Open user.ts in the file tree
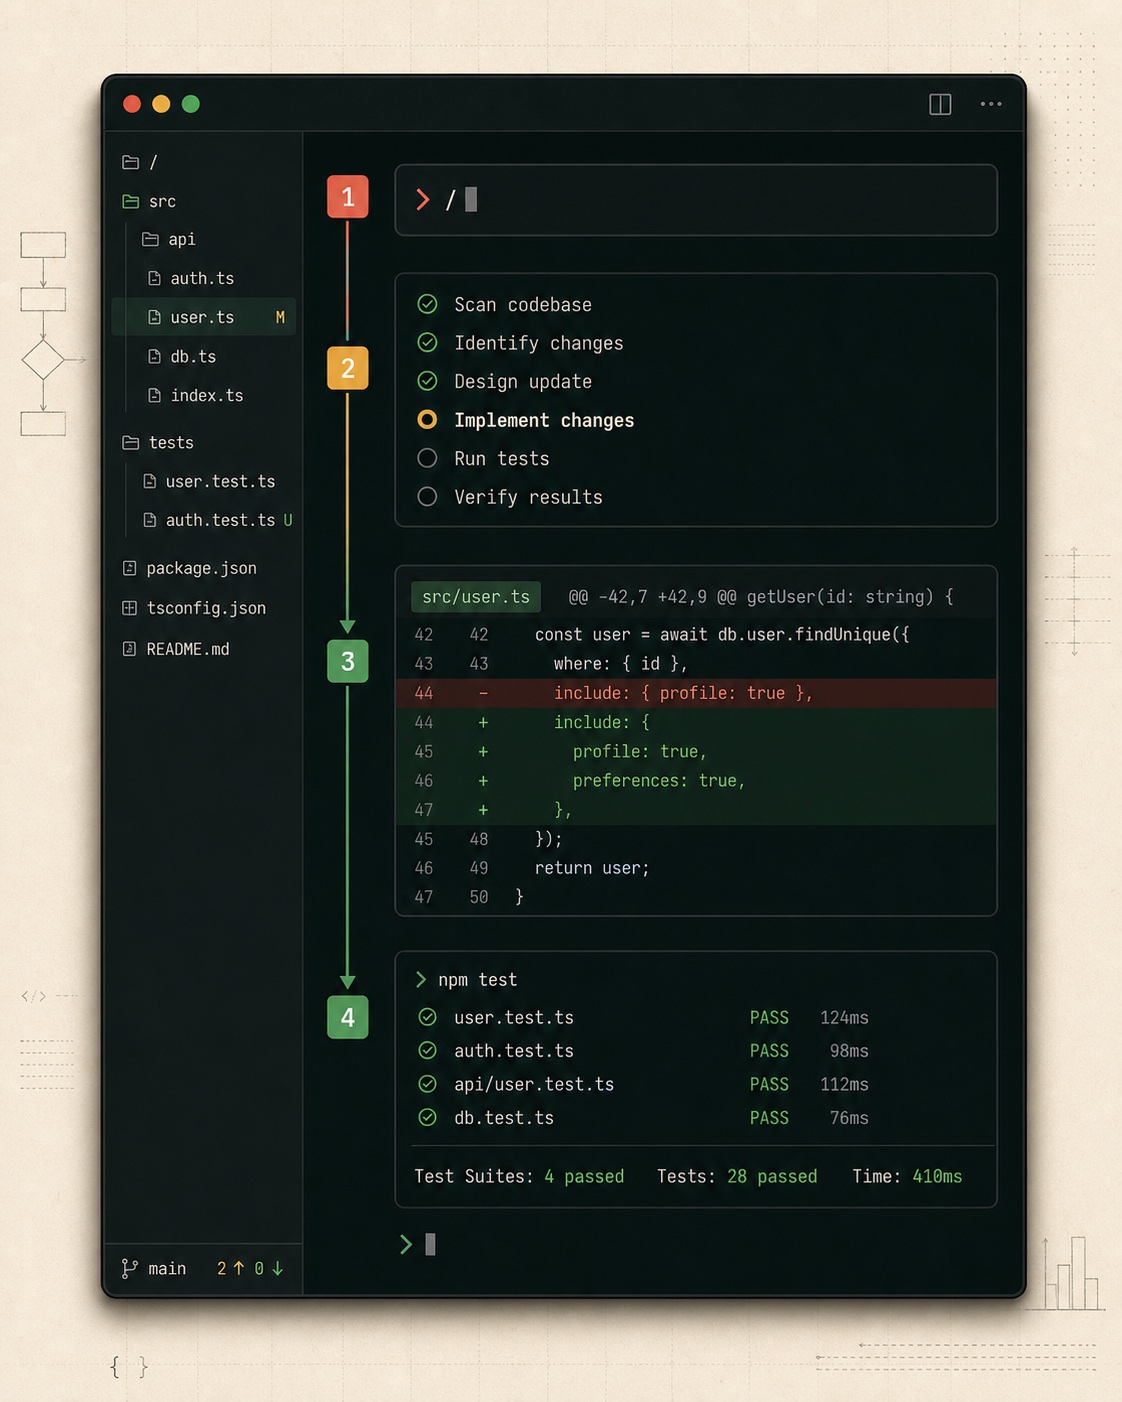 pyautogui.click(x=204, y=317)
